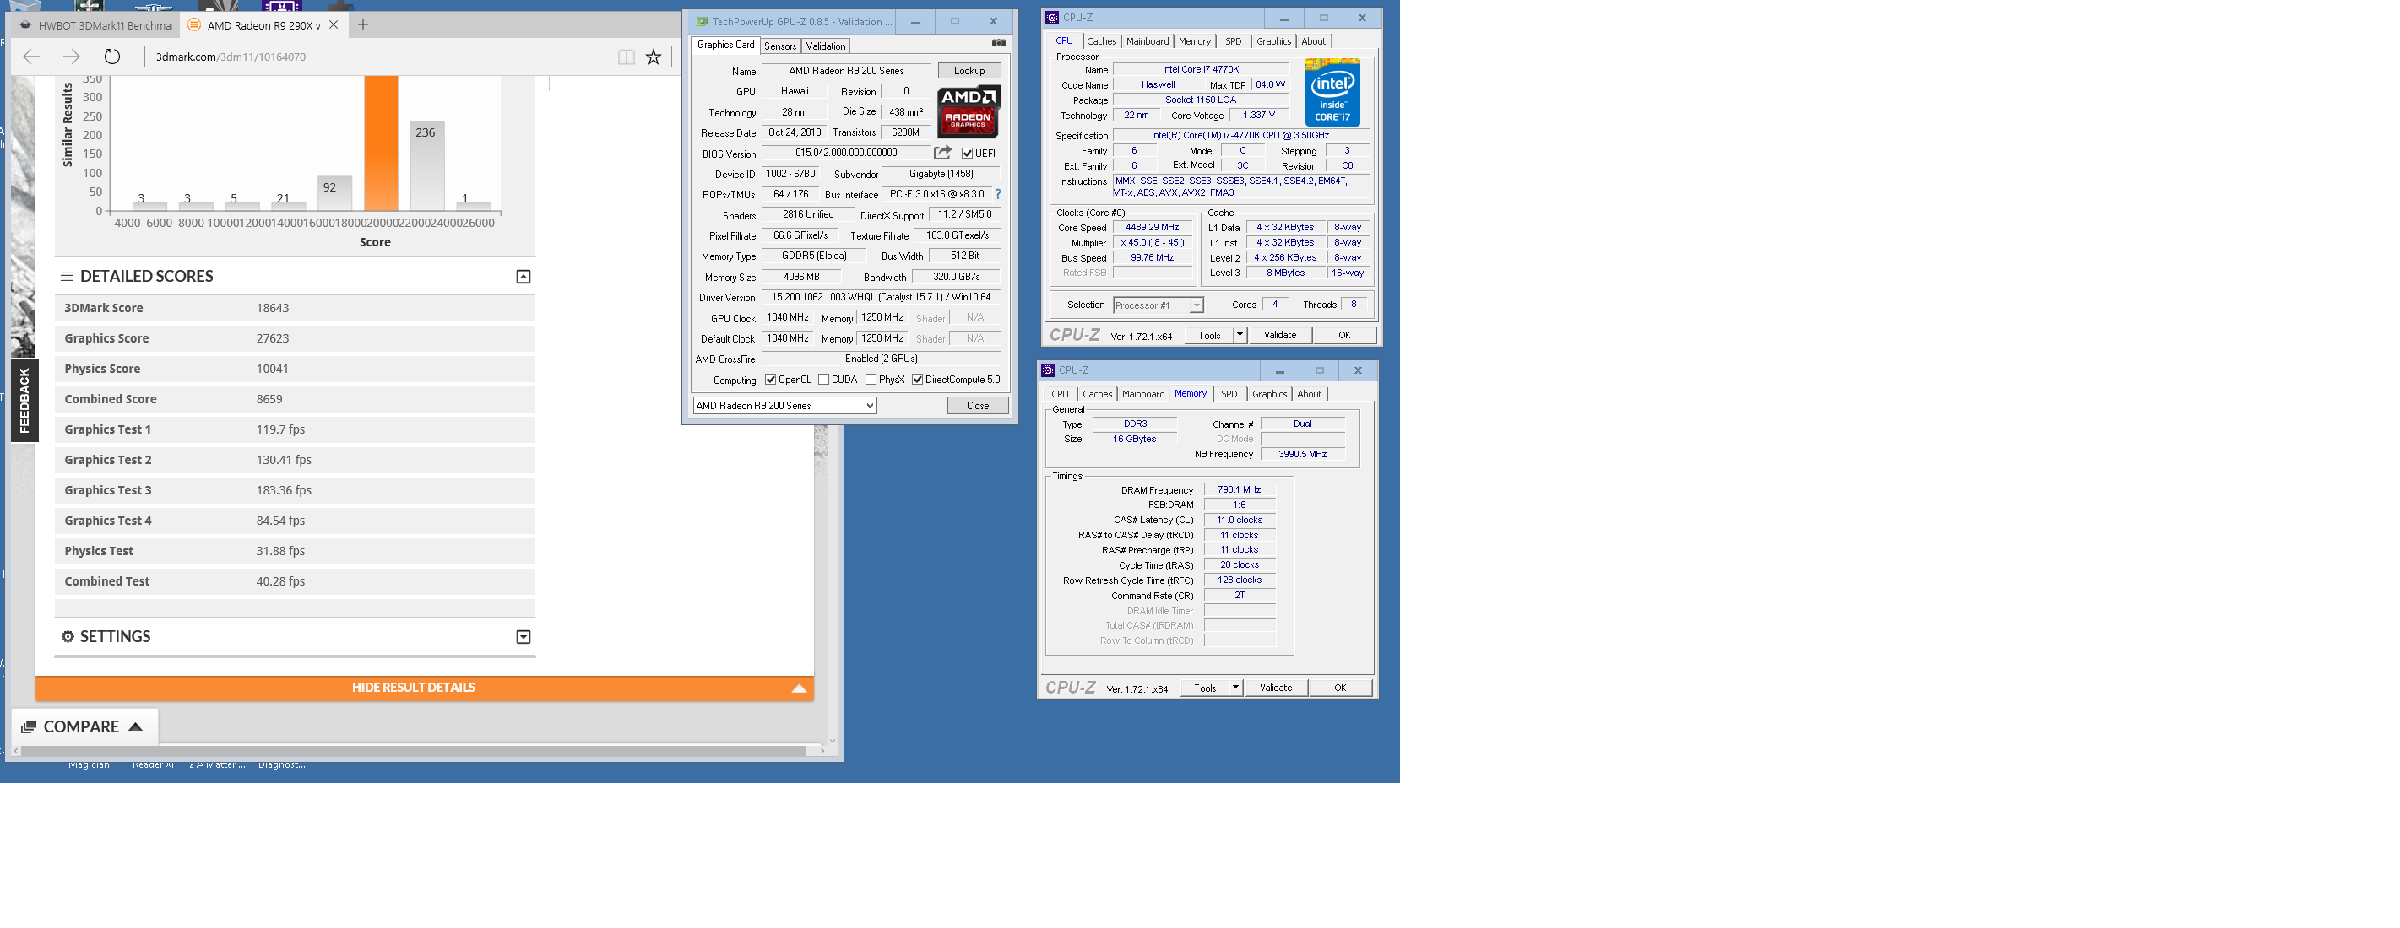Toggle the DirectCompute 5.0 checkbox

click(917, 379)
